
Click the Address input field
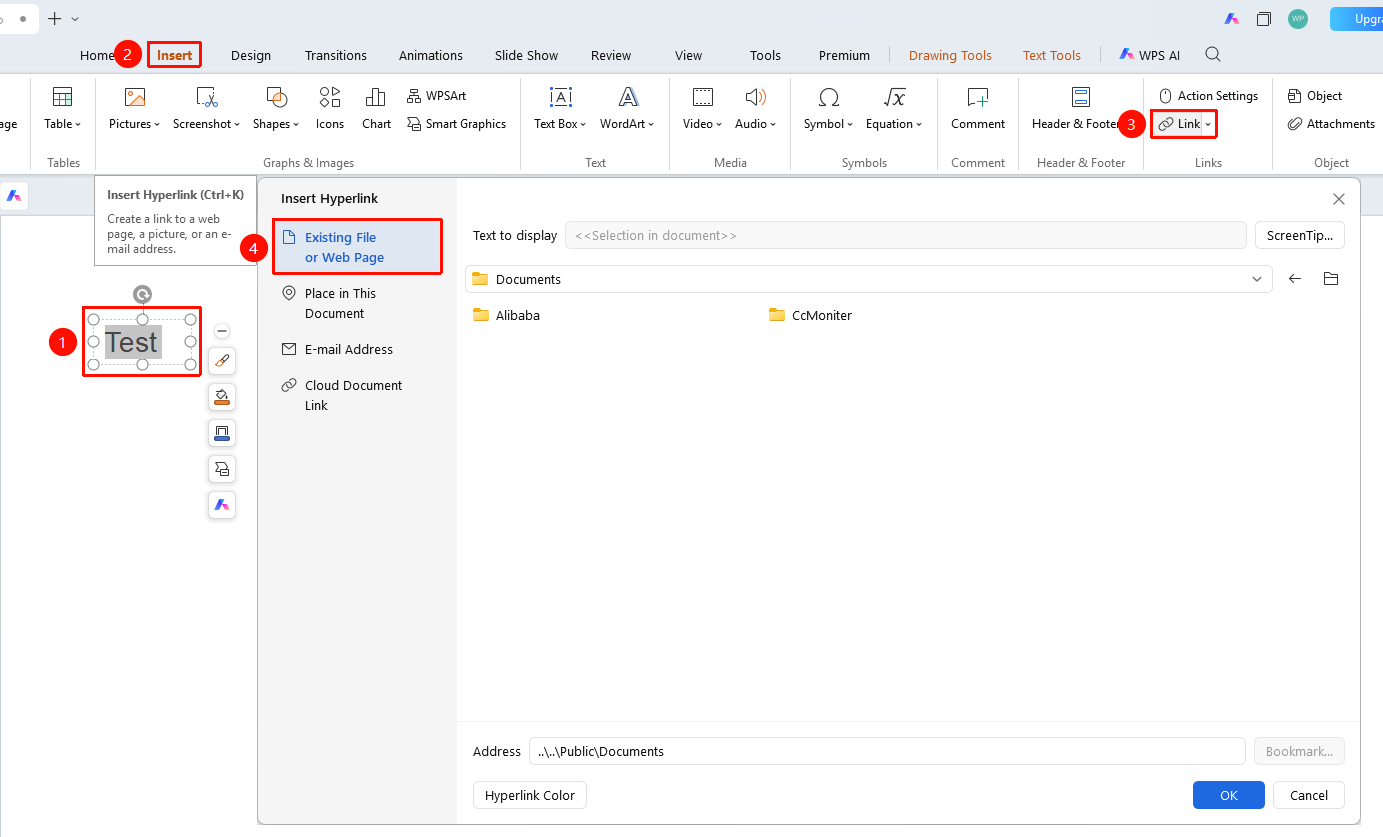(x=887, y=751)
